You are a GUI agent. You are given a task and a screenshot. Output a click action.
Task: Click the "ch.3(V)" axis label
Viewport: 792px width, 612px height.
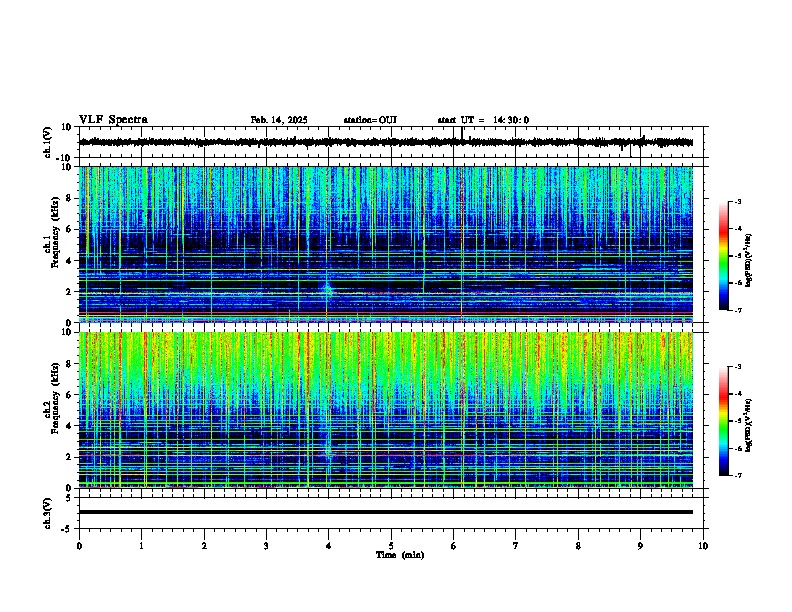(48, 513)
